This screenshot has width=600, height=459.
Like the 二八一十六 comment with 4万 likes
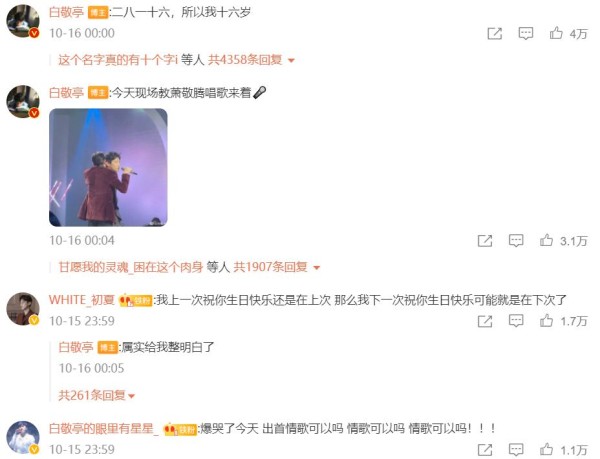pyautogui.click(x=556, y=33)
